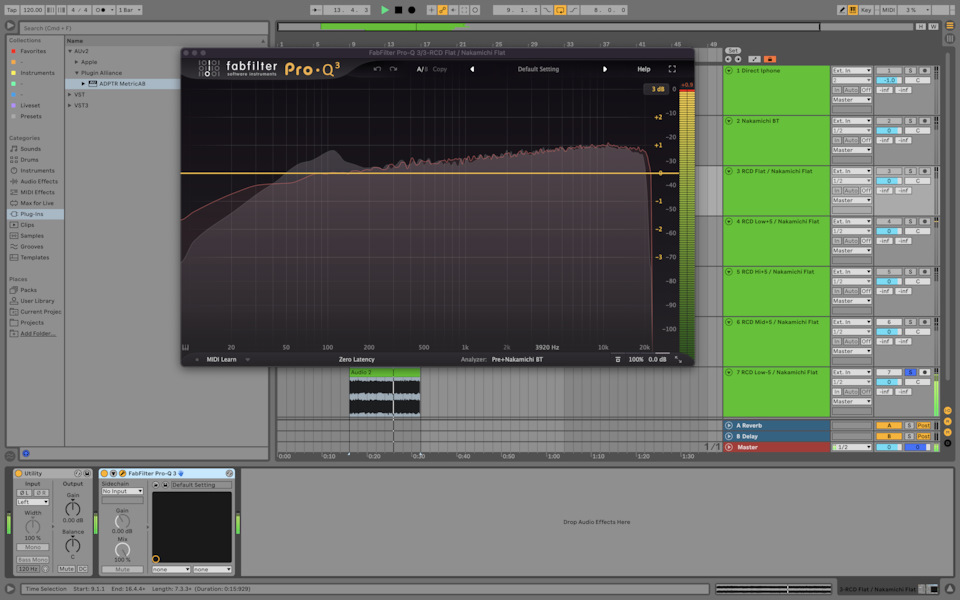Click the Pro-Q 3 undo arrow
960x600 pixels.
[x=377, y=69]
